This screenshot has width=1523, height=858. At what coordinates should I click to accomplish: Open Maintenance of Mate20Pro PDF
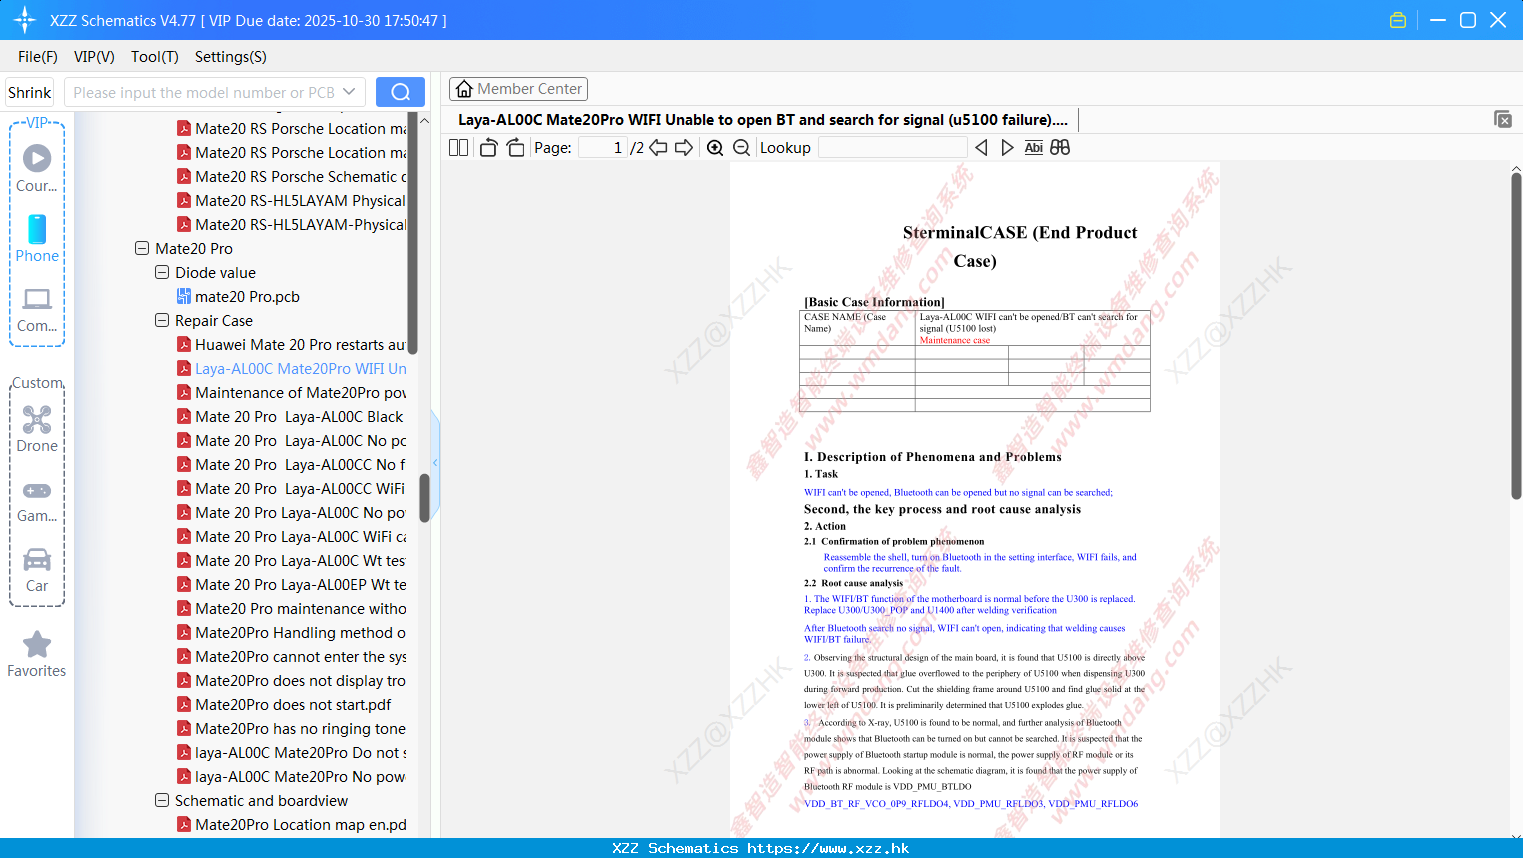(291, 392)
